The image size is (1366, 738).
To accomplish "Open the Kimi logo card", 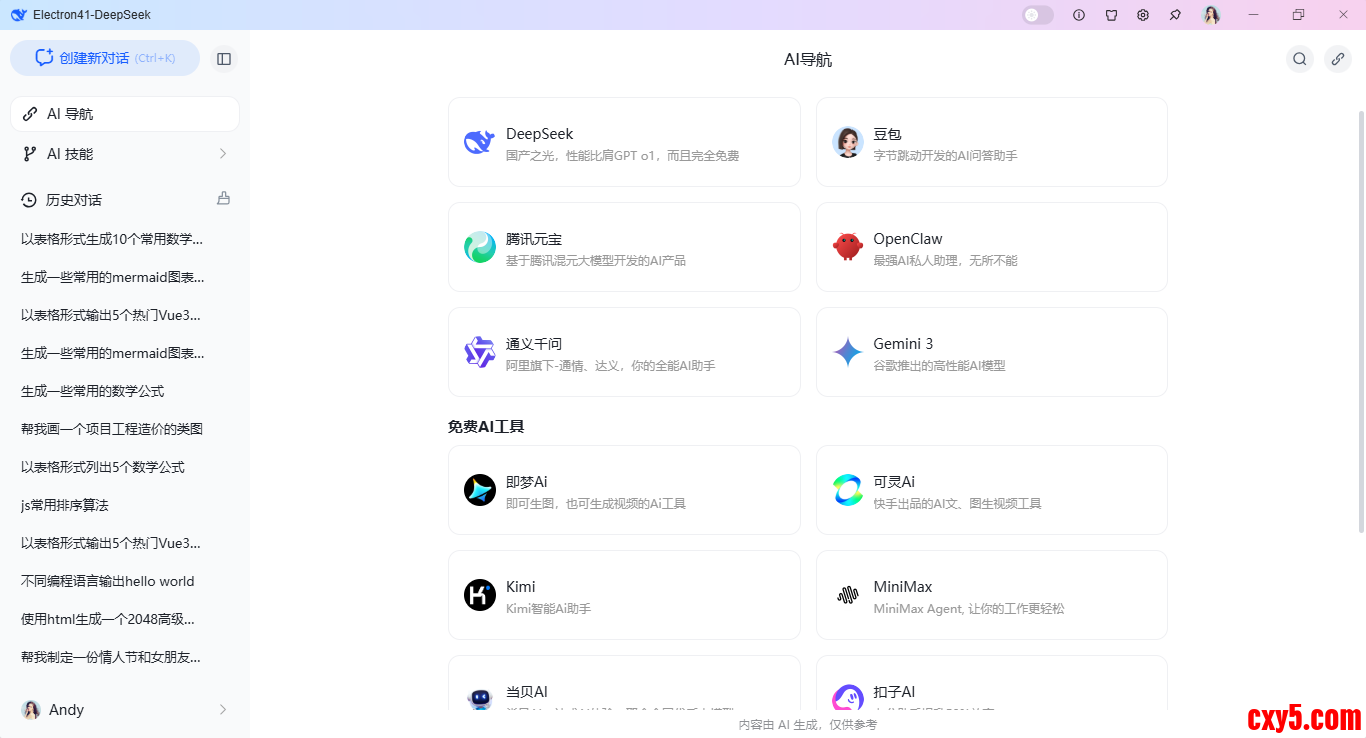I will (624, 595).
